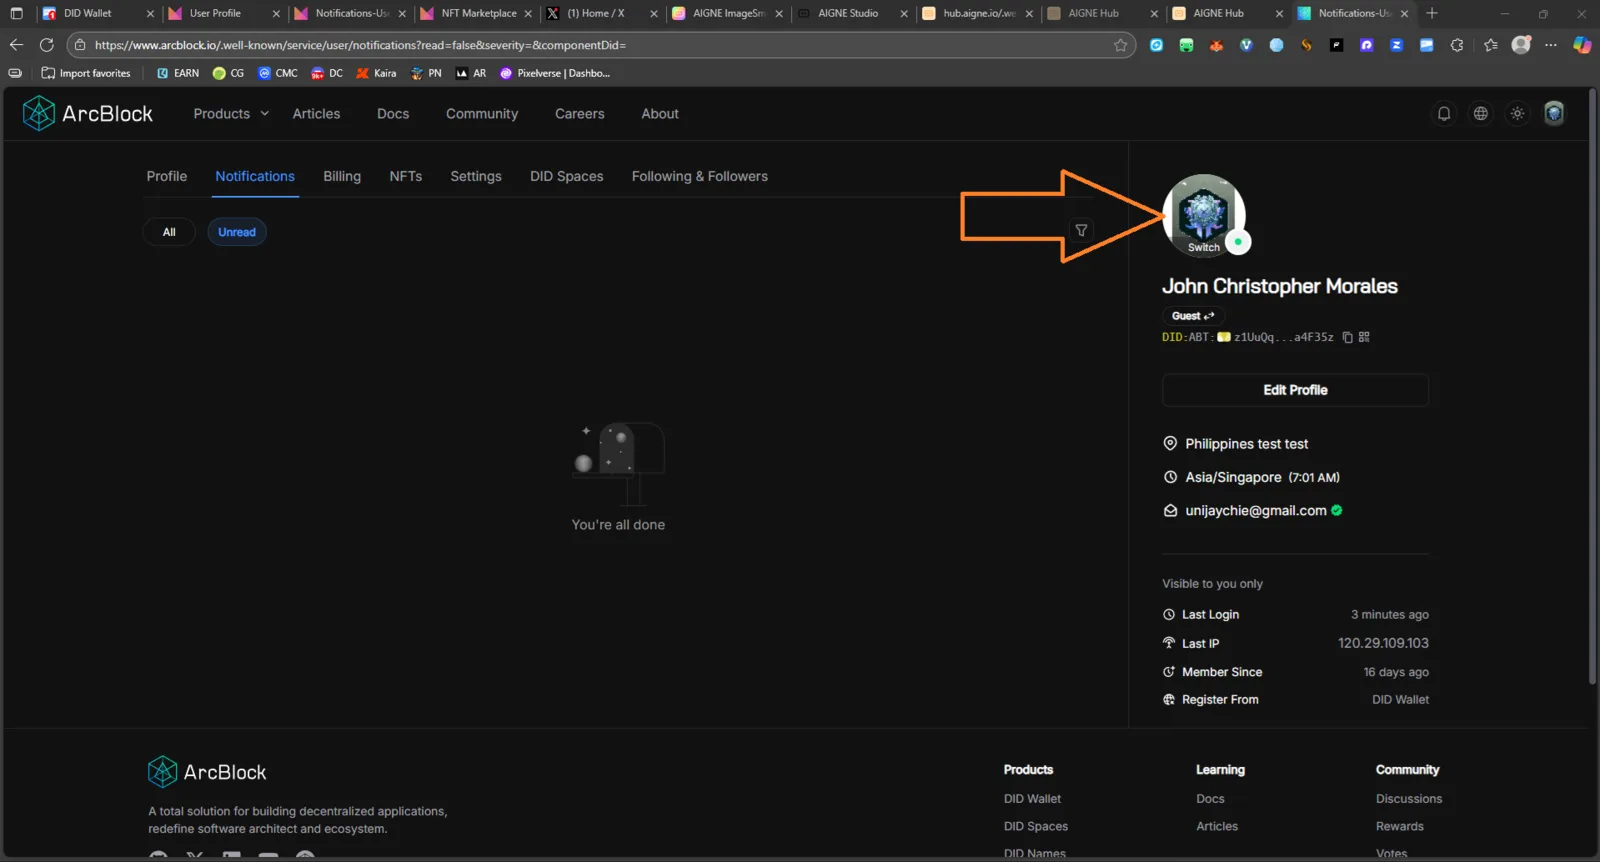
Task: Open the Careers page link
Action: (x=580, y=114)
